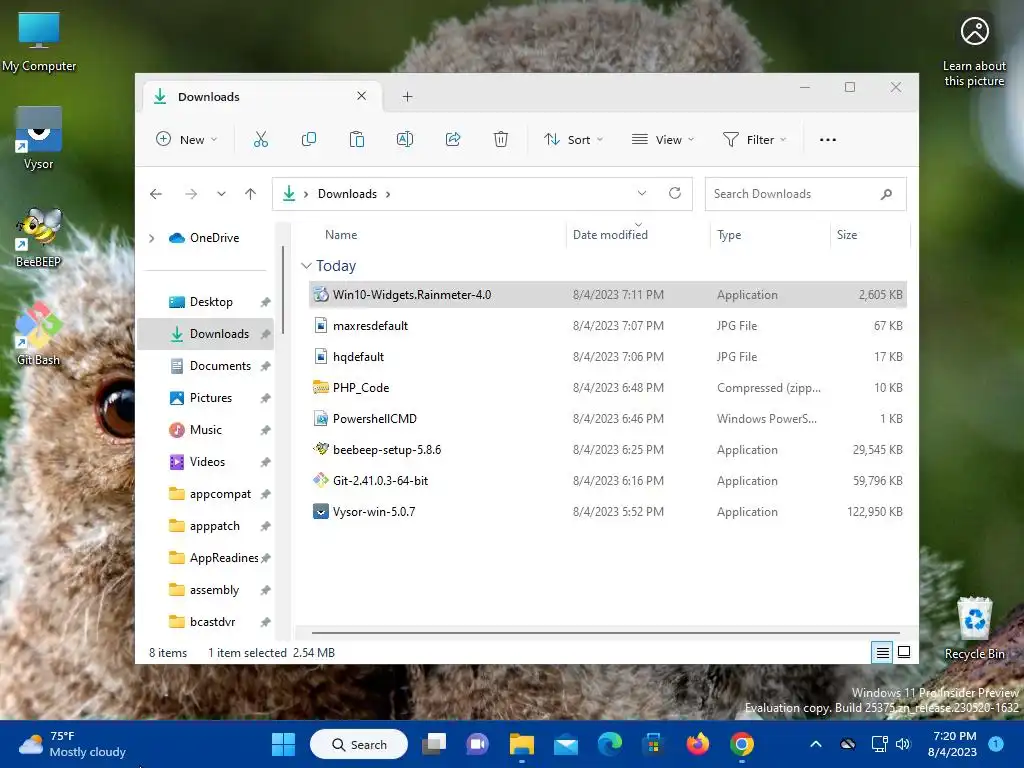
Task: Select the Recycle Bin icon
Action: (x=974, y=628)
